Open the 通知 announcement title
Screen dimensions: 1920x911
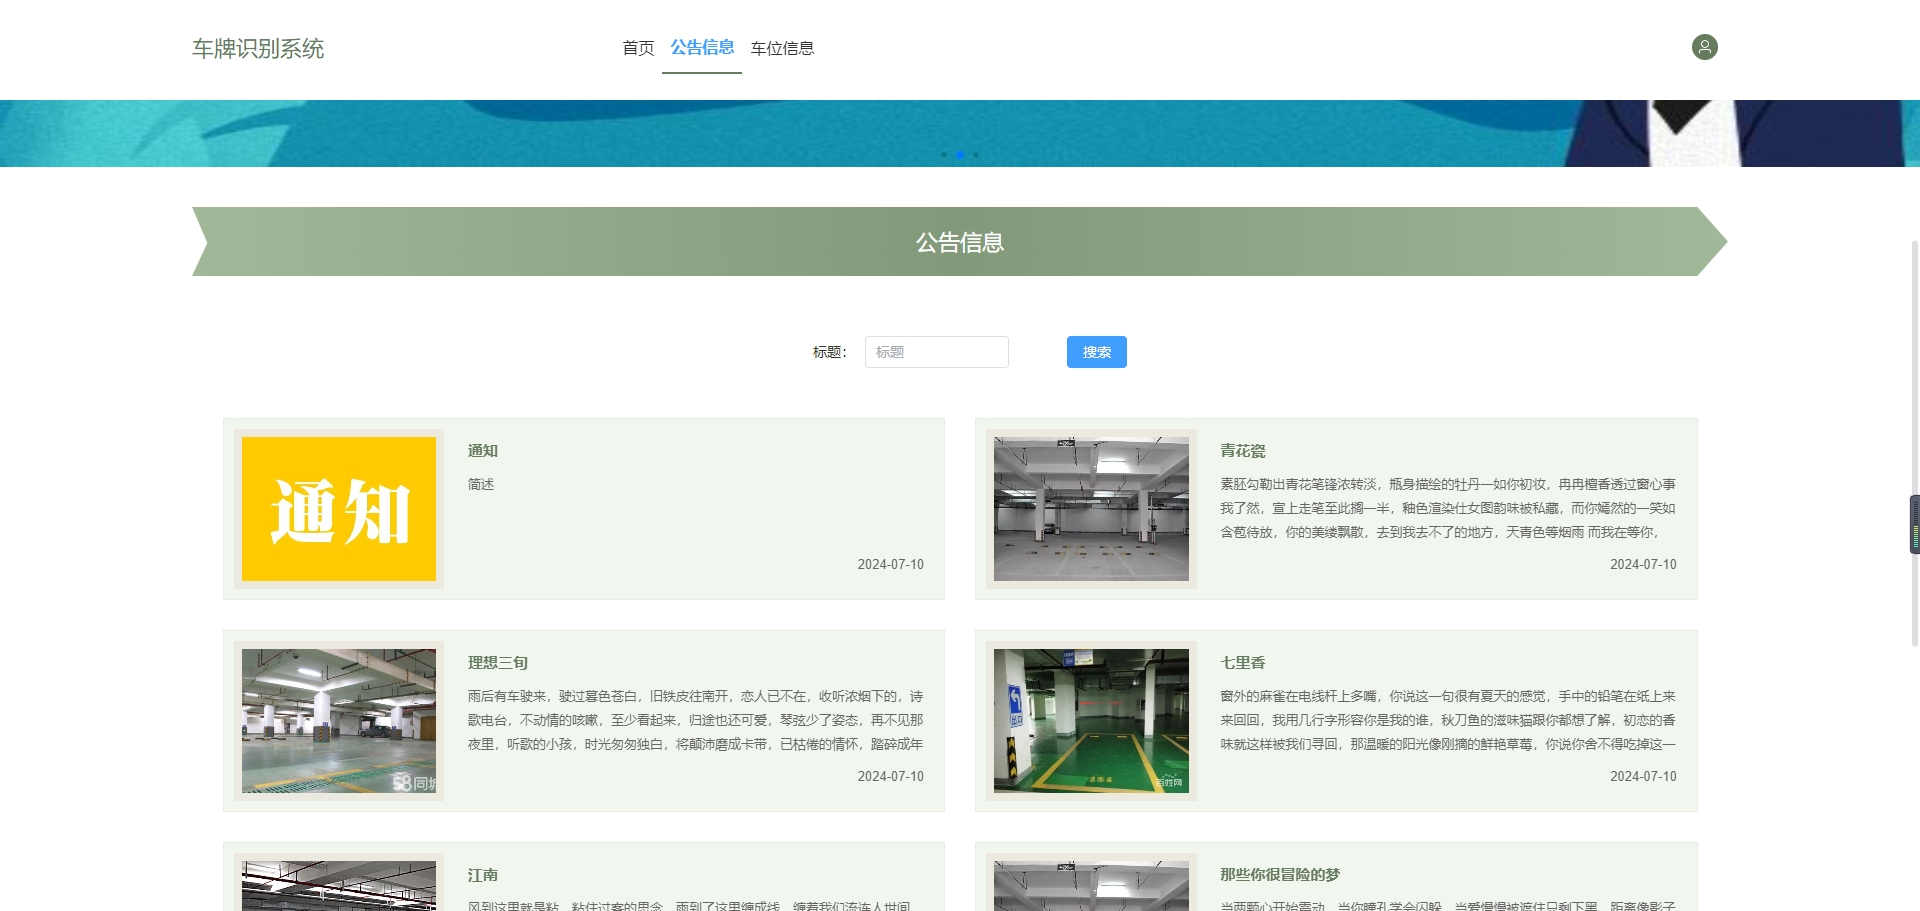(x=483, y=451)
